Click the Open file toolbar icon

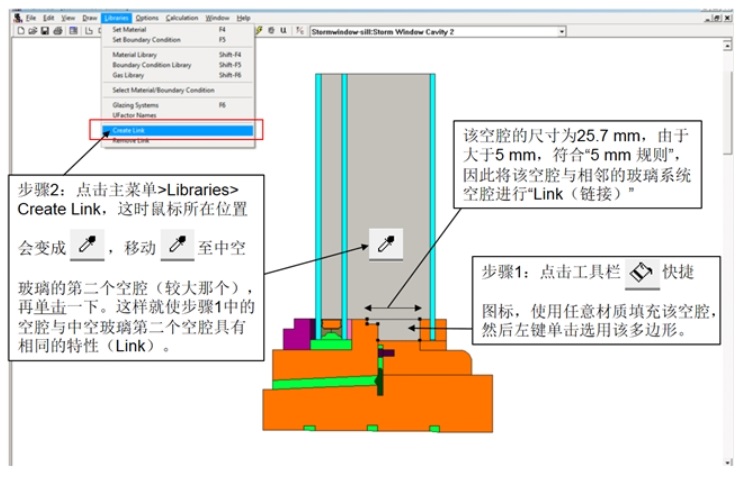pos(33,31)
